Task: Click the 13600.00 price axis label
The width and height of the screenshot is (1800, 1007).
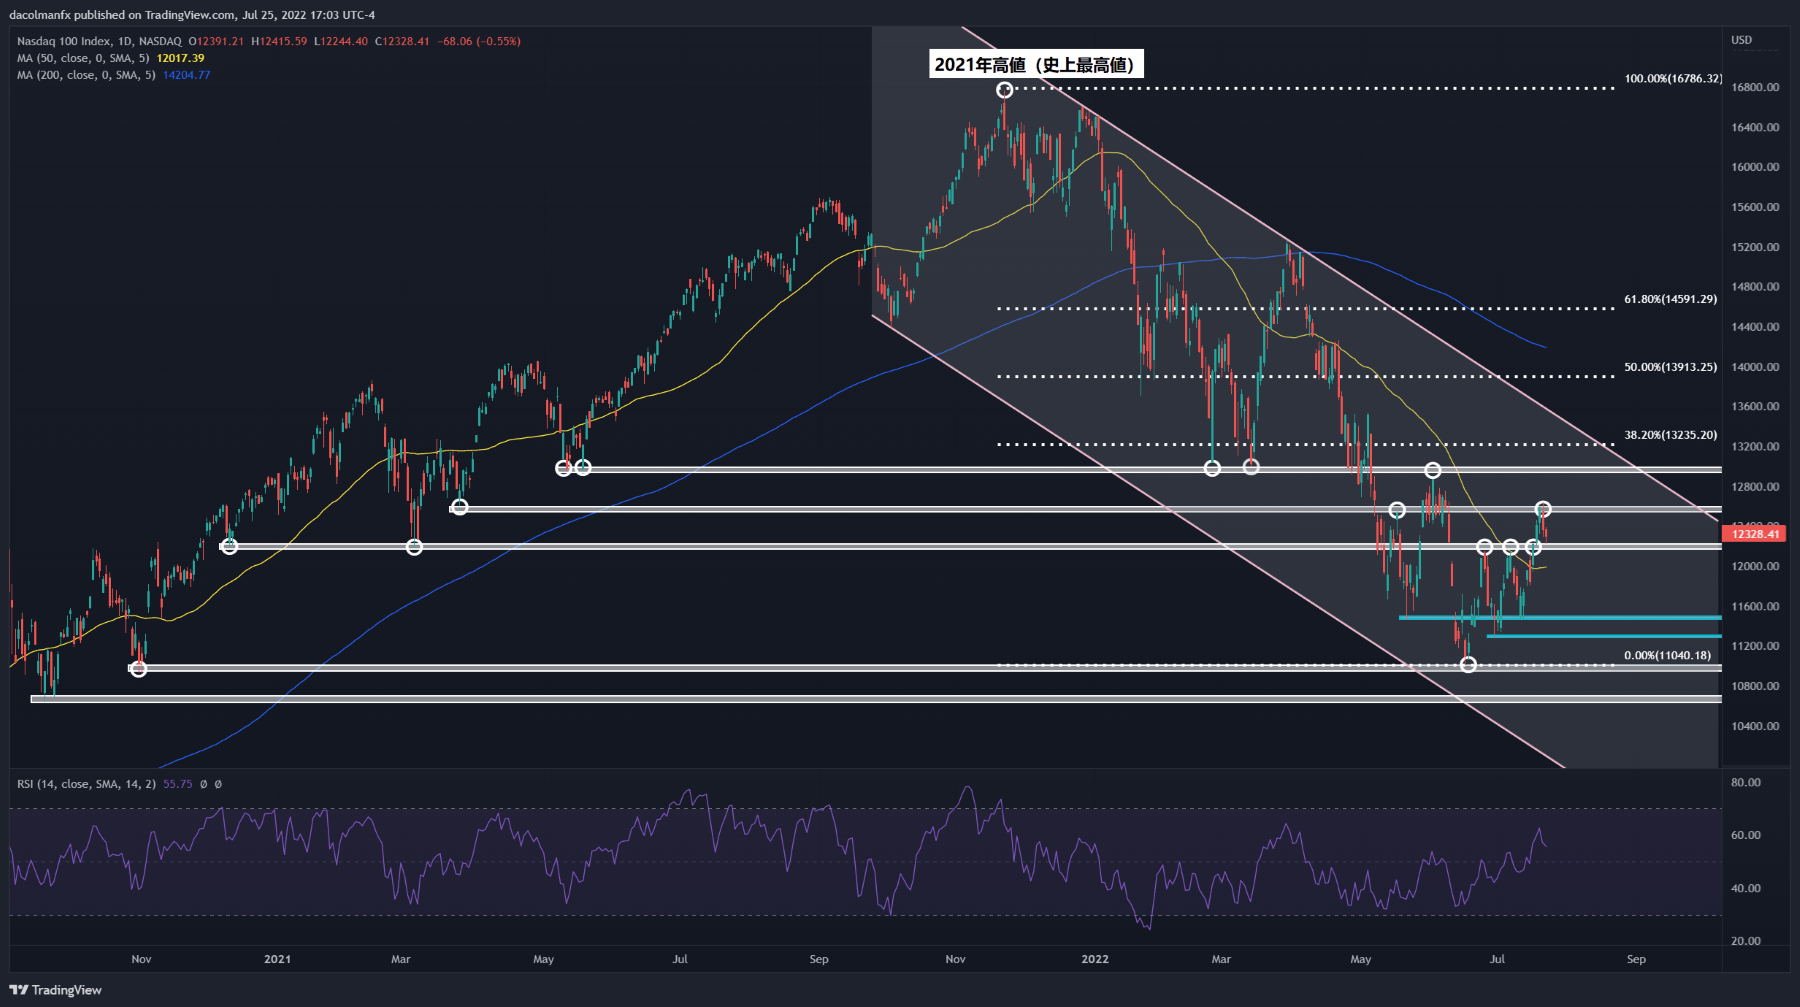Action: pyautogui.click(x=1755, y=407)
